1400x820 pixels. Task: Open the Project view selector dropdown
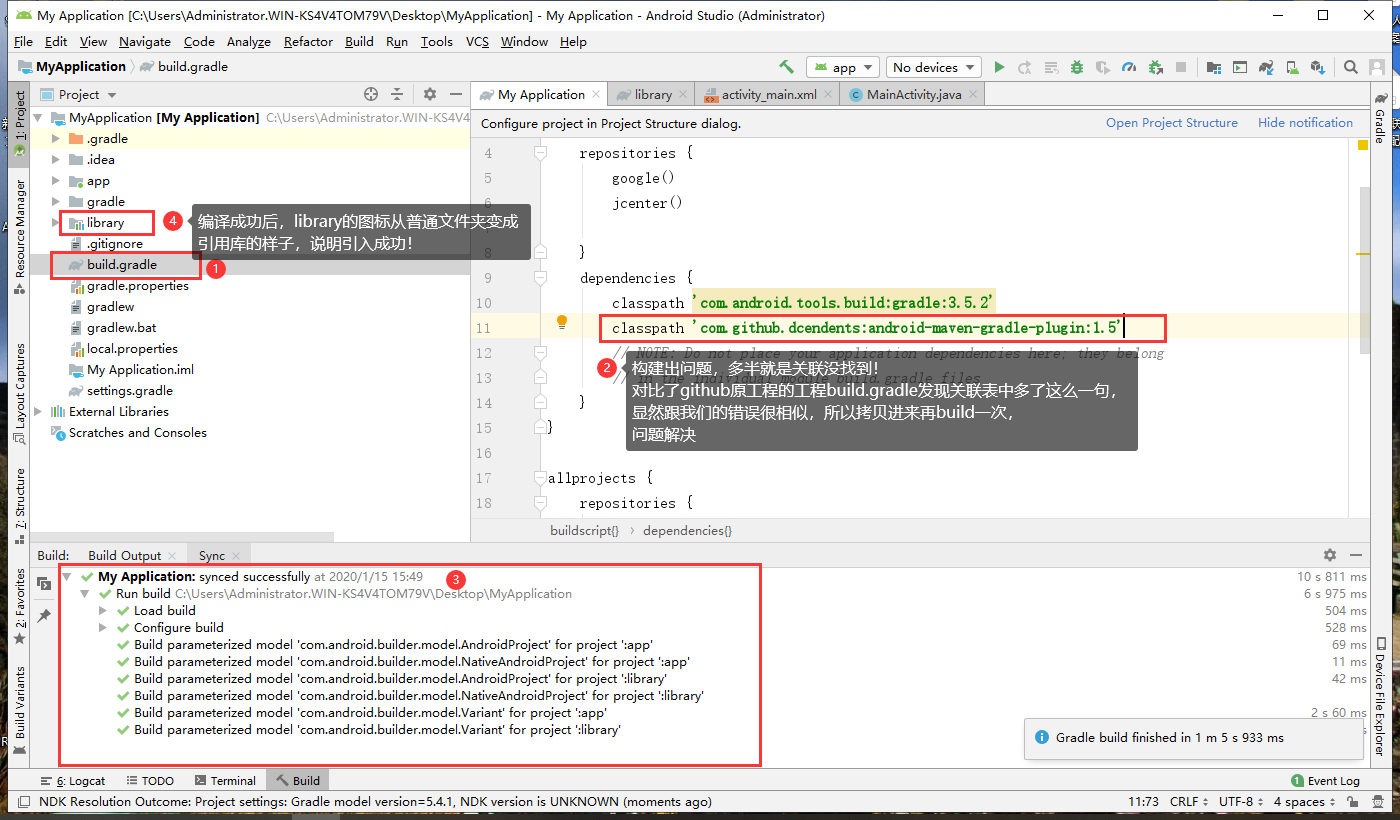click(x=79, y=94)
